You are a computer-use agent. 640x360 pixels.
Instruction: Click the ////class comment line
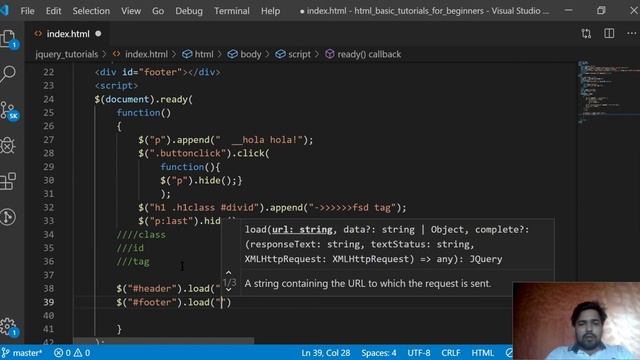point(141,235)
